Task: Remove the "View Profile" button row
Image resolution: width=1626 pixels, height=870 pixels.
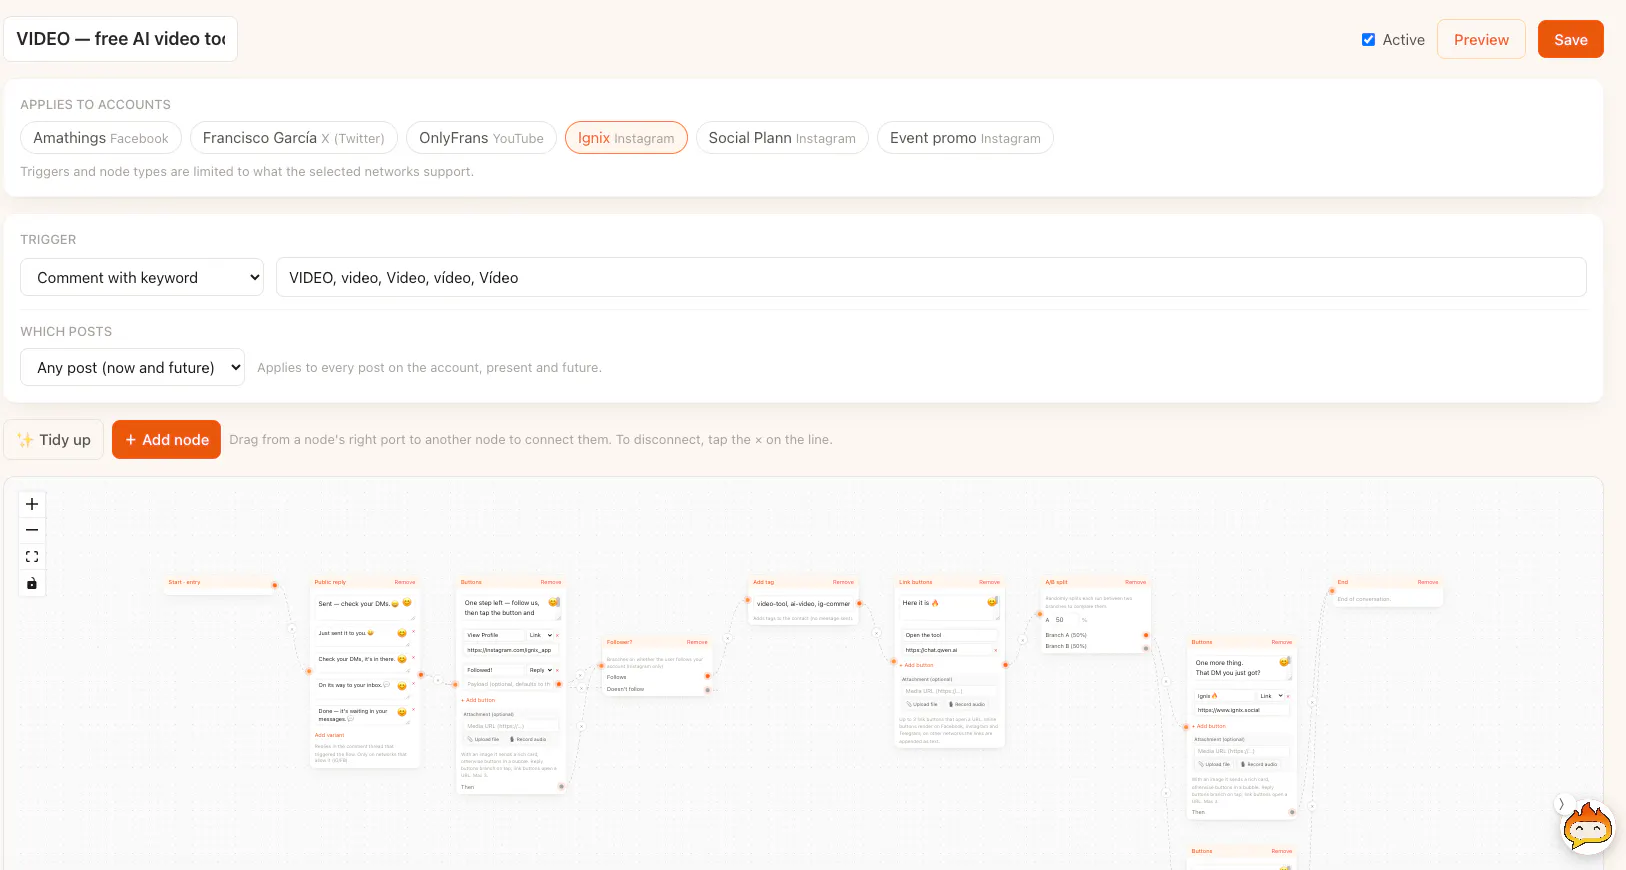Action: (x=557, y=635)
